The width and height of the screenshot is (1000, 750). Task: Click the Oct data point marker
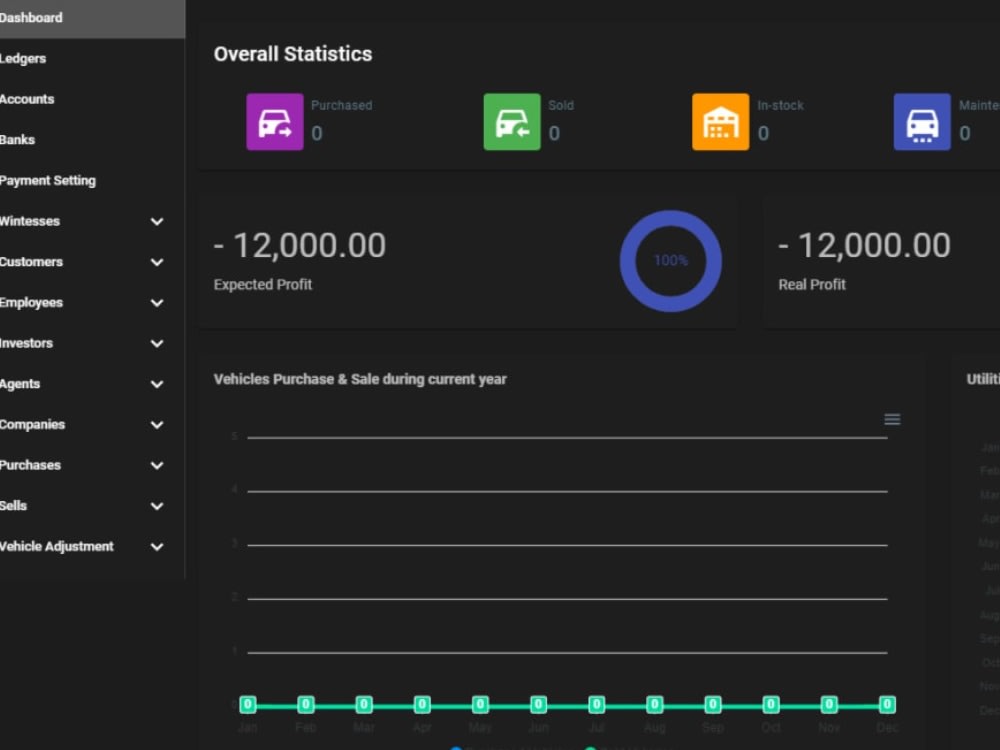[x=771, y=705]
